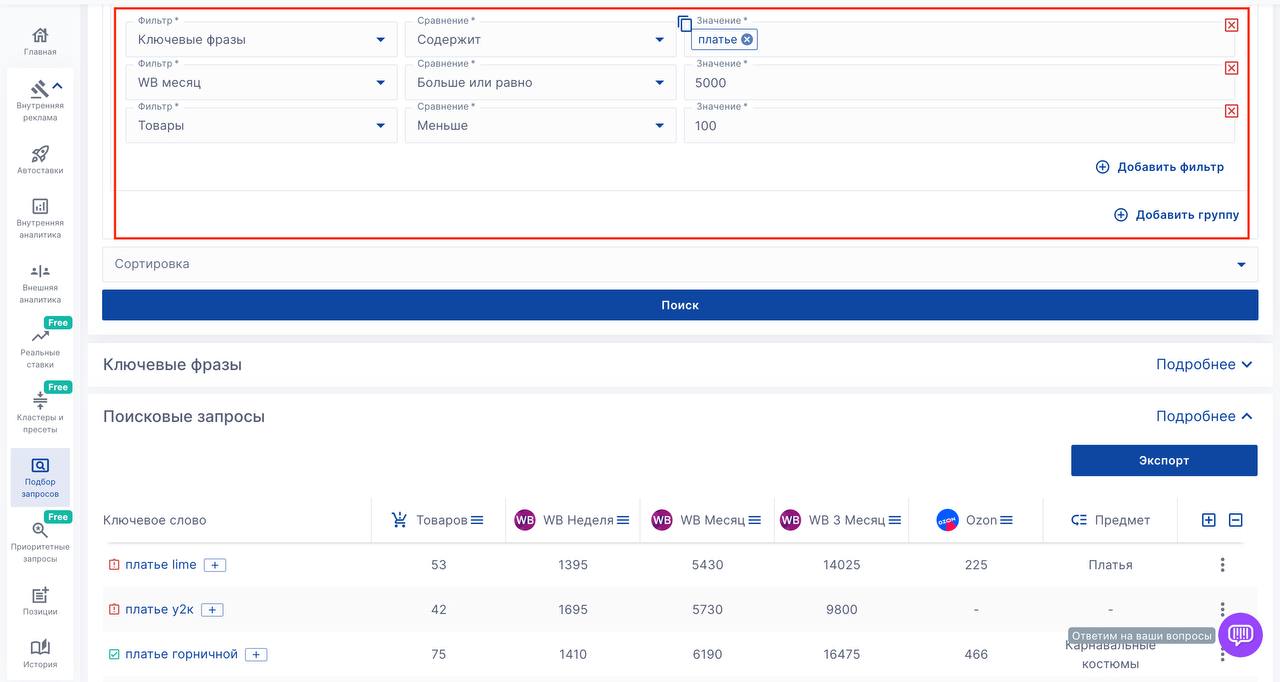Toggle the checkbox icon beside платье горничной
Screen dimensions: 1280x682
tap(114, 655)
